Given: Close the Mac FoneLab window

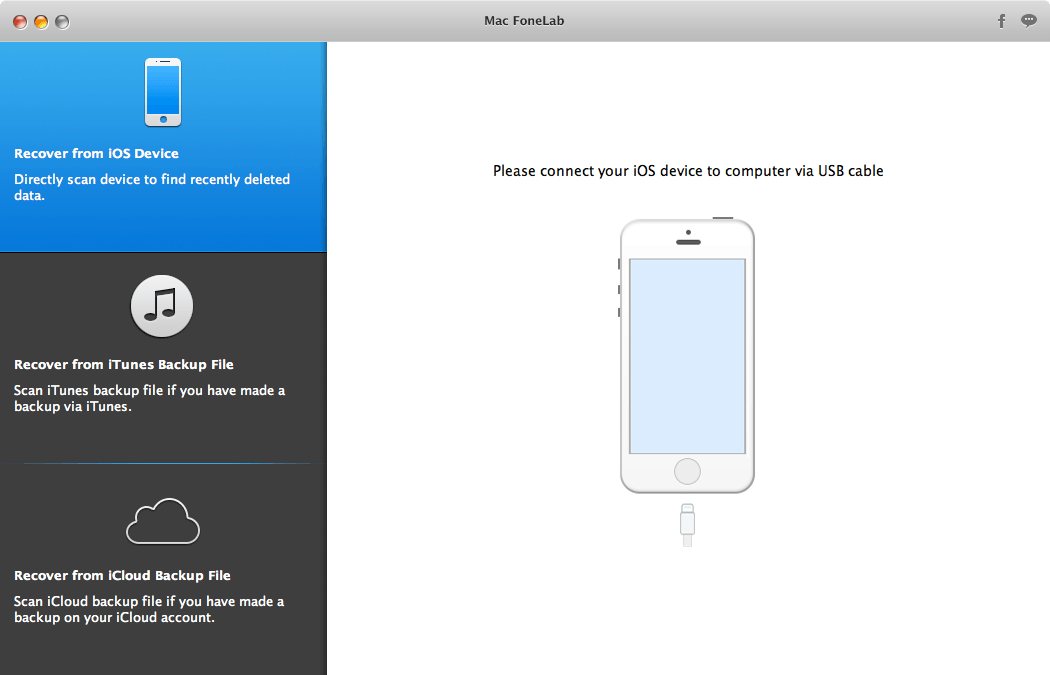Looking at the screenshot, I should [20, 21].
